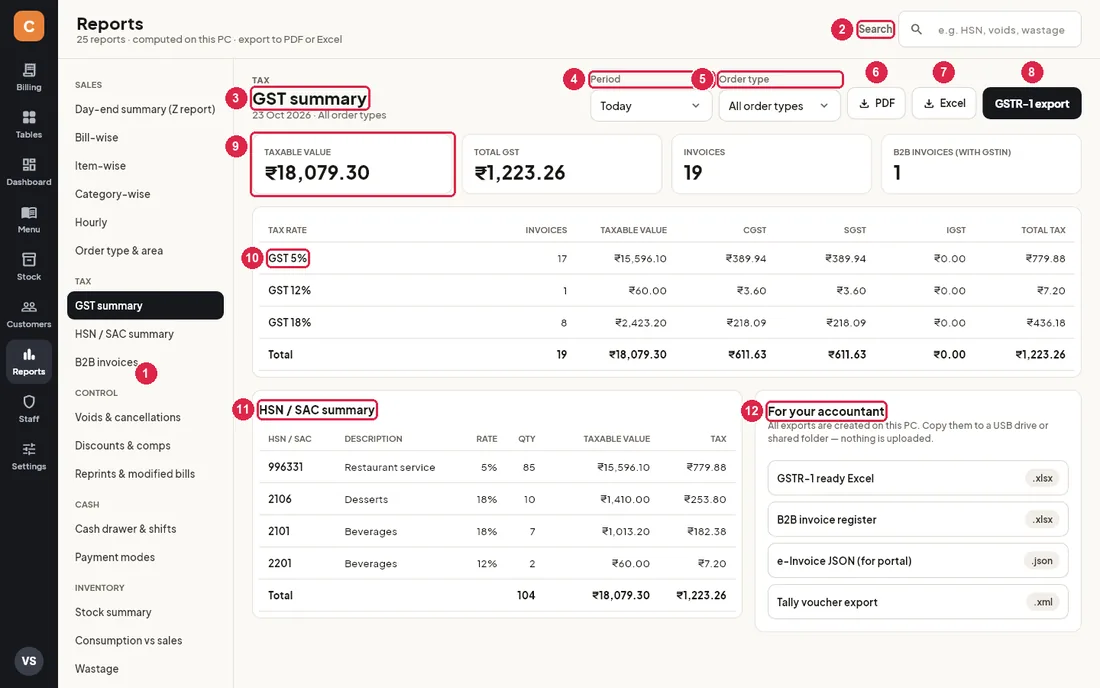Open Day-end summary (Z report)
The width and height of the screenshot is (1100, 688).
[145, 109]
